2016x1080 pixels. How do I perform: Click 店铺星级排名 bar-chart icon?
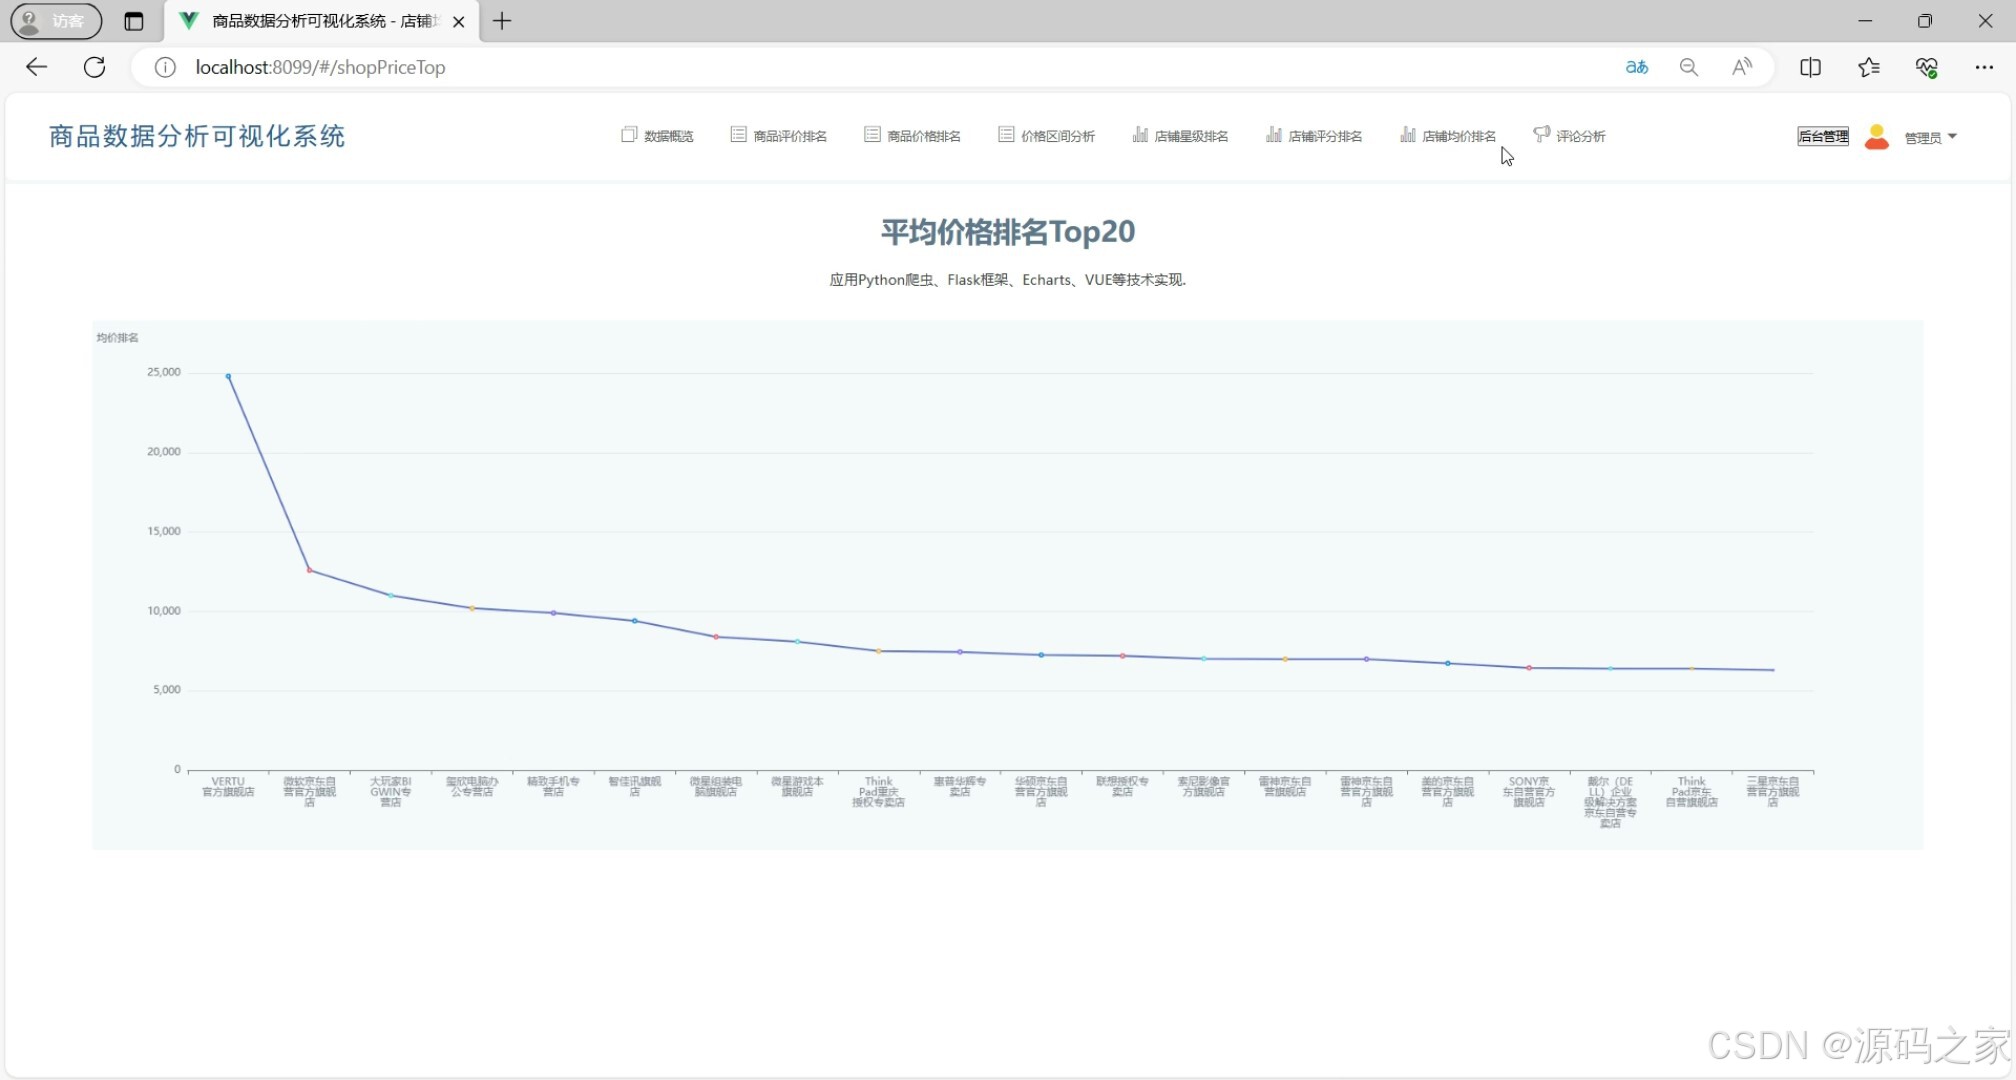coord(1140,135)
